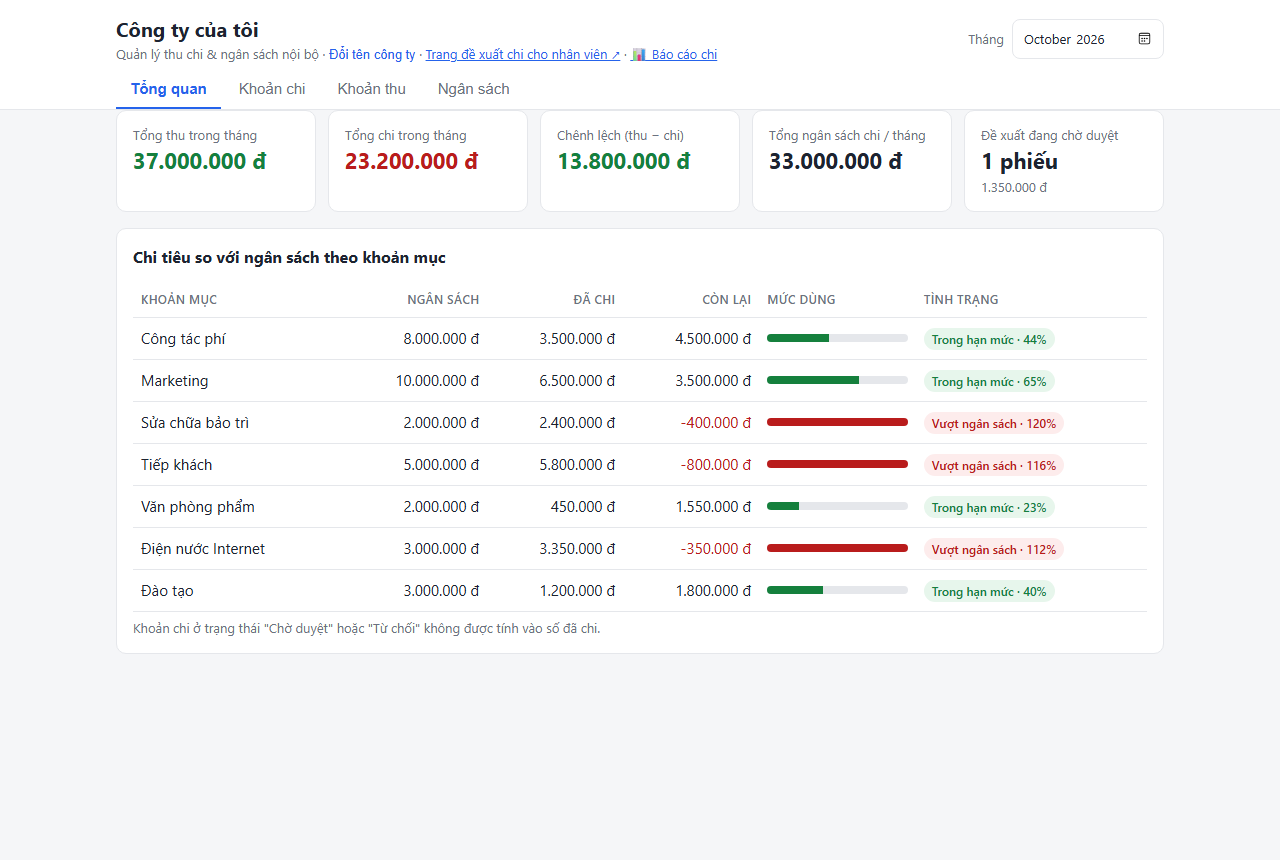This screenshot has height=860, width=1280.
Task: Click the KHOẢN MỤC column header
Action: [x=179, y=299]
